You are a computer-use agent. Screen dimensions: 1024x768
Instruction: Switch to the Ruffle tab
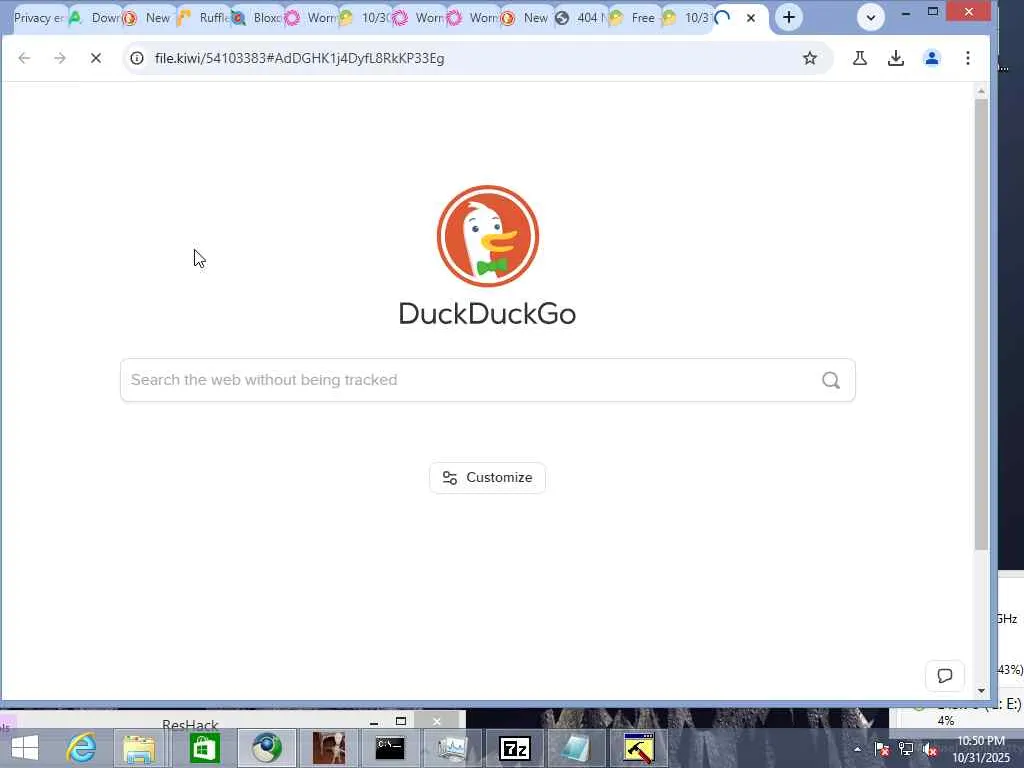tap(204, 18)
